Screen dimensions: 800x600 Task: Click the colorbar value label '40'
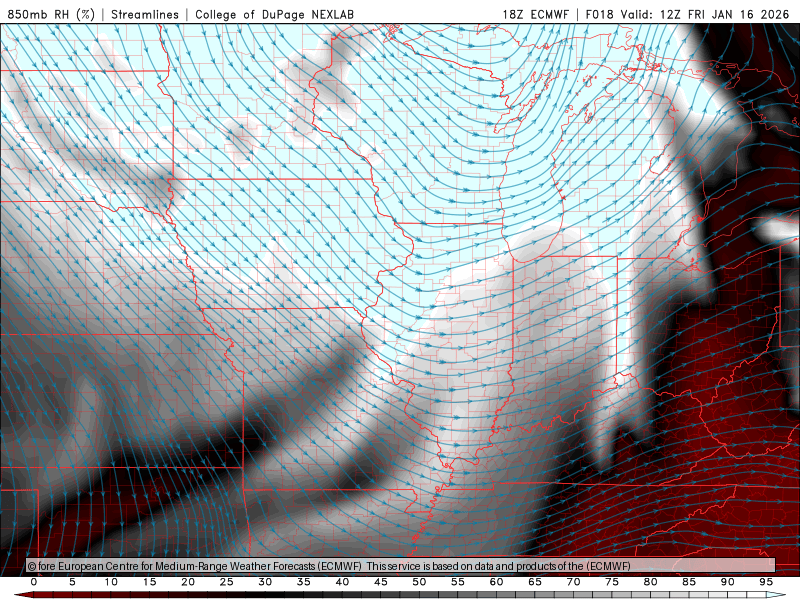coord(342,582)
